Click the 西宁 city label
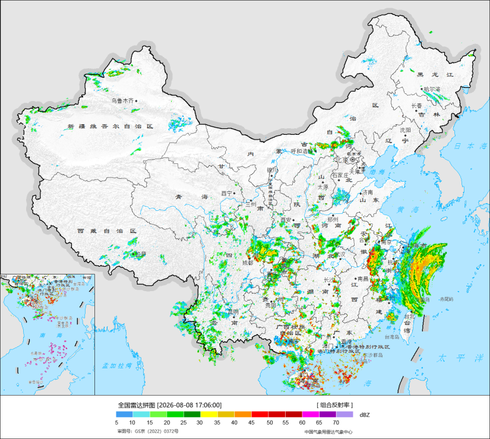 pyautogui.click(x=227, y=193)
